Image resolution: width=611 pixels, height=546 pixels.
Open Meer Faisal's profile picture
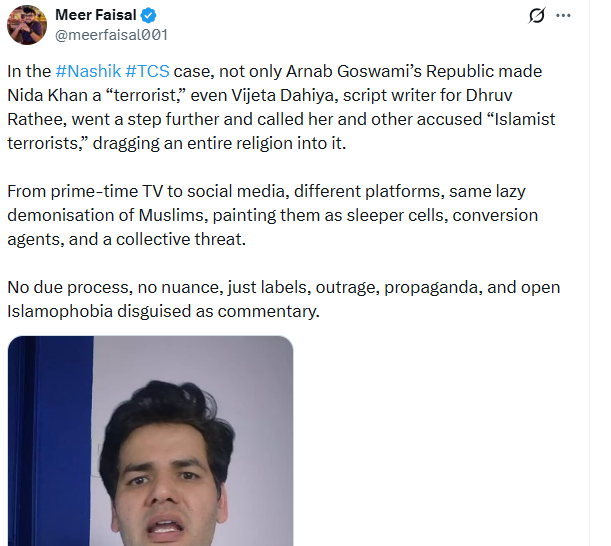coord(27,24)
